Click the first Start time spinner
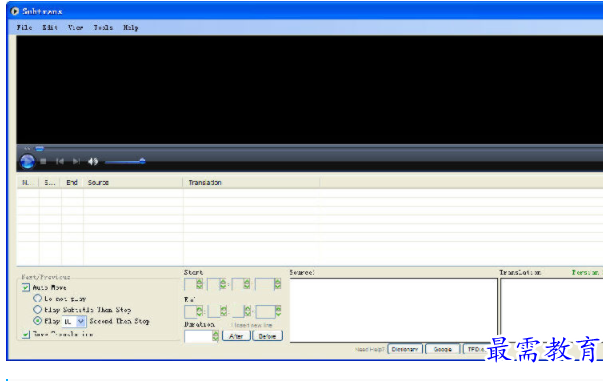This screenshot has width=608, height=381. (x=199, y=284)
